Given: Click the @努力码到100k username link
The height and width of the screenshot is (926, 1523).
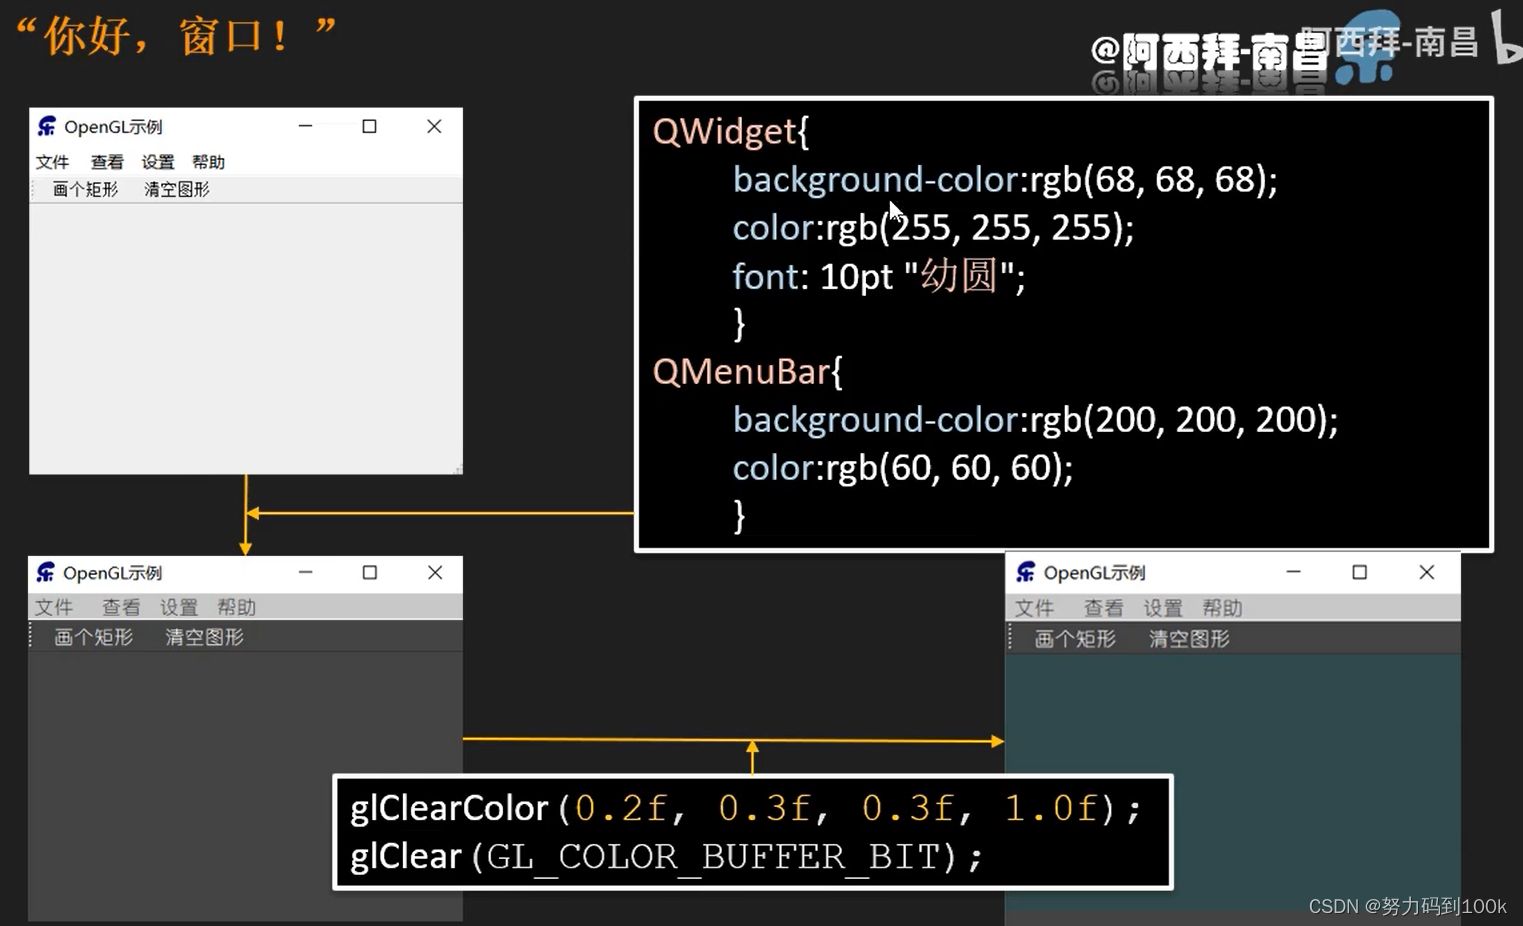Looking at the screenshot, I should pyautogui.click(x=1436, y=906).
